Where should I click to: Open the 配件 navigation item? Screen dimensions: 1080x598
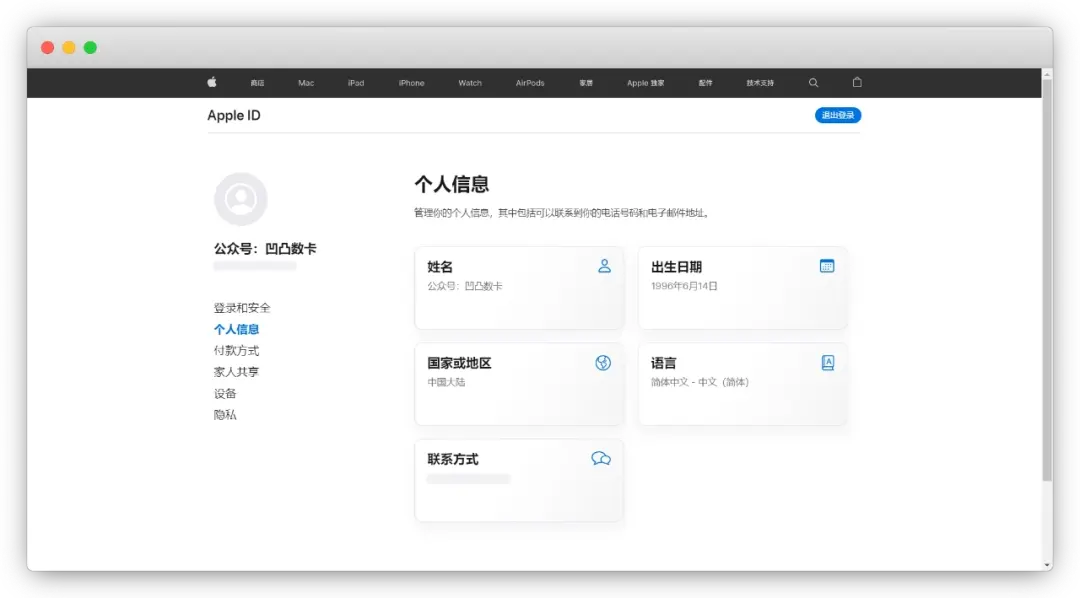coord(705,83)
